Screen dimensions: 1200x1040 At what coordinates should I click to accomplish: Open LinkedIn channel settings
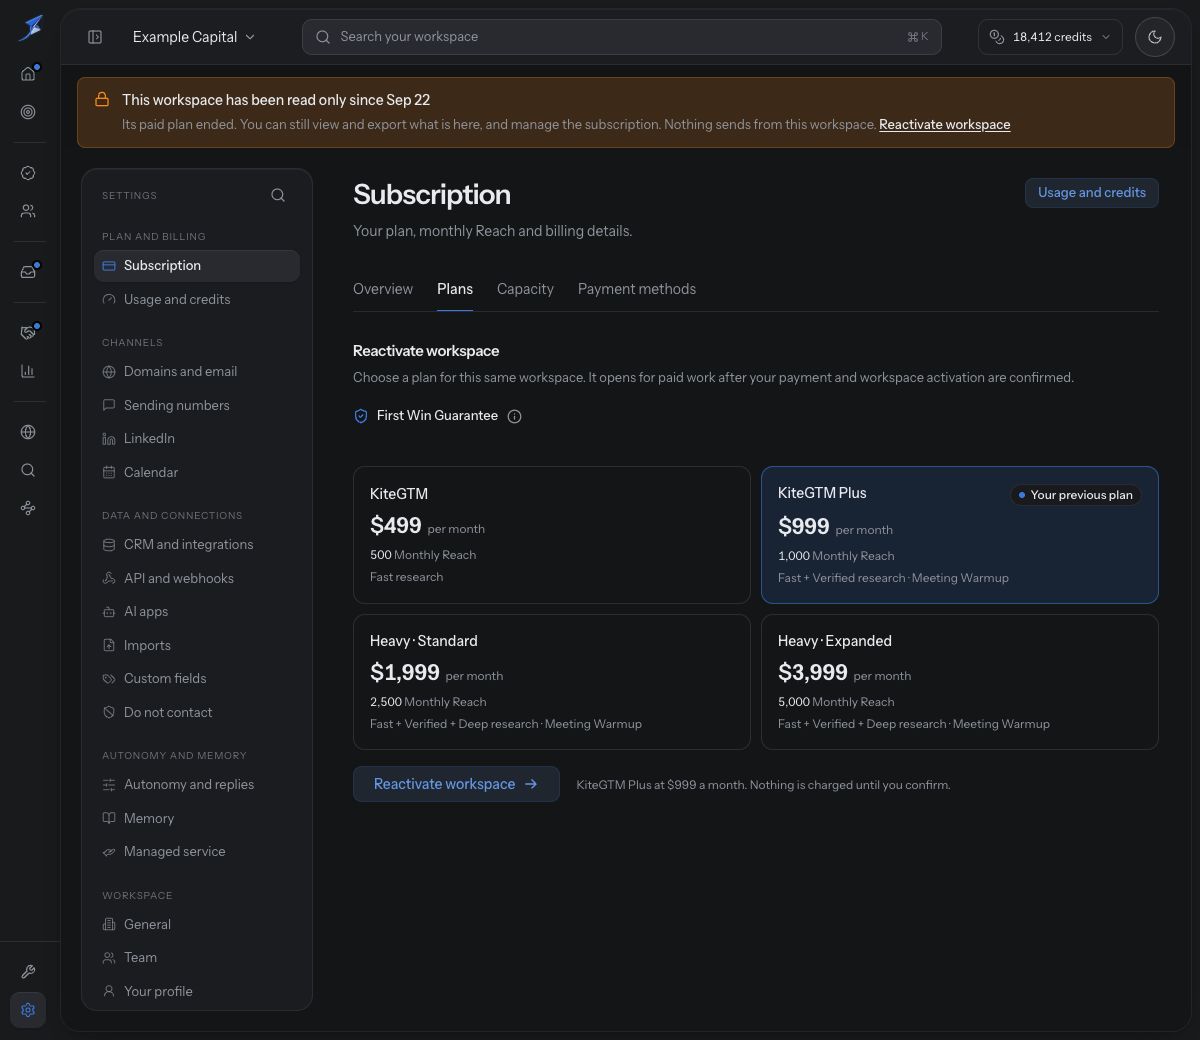click(197, 439)
